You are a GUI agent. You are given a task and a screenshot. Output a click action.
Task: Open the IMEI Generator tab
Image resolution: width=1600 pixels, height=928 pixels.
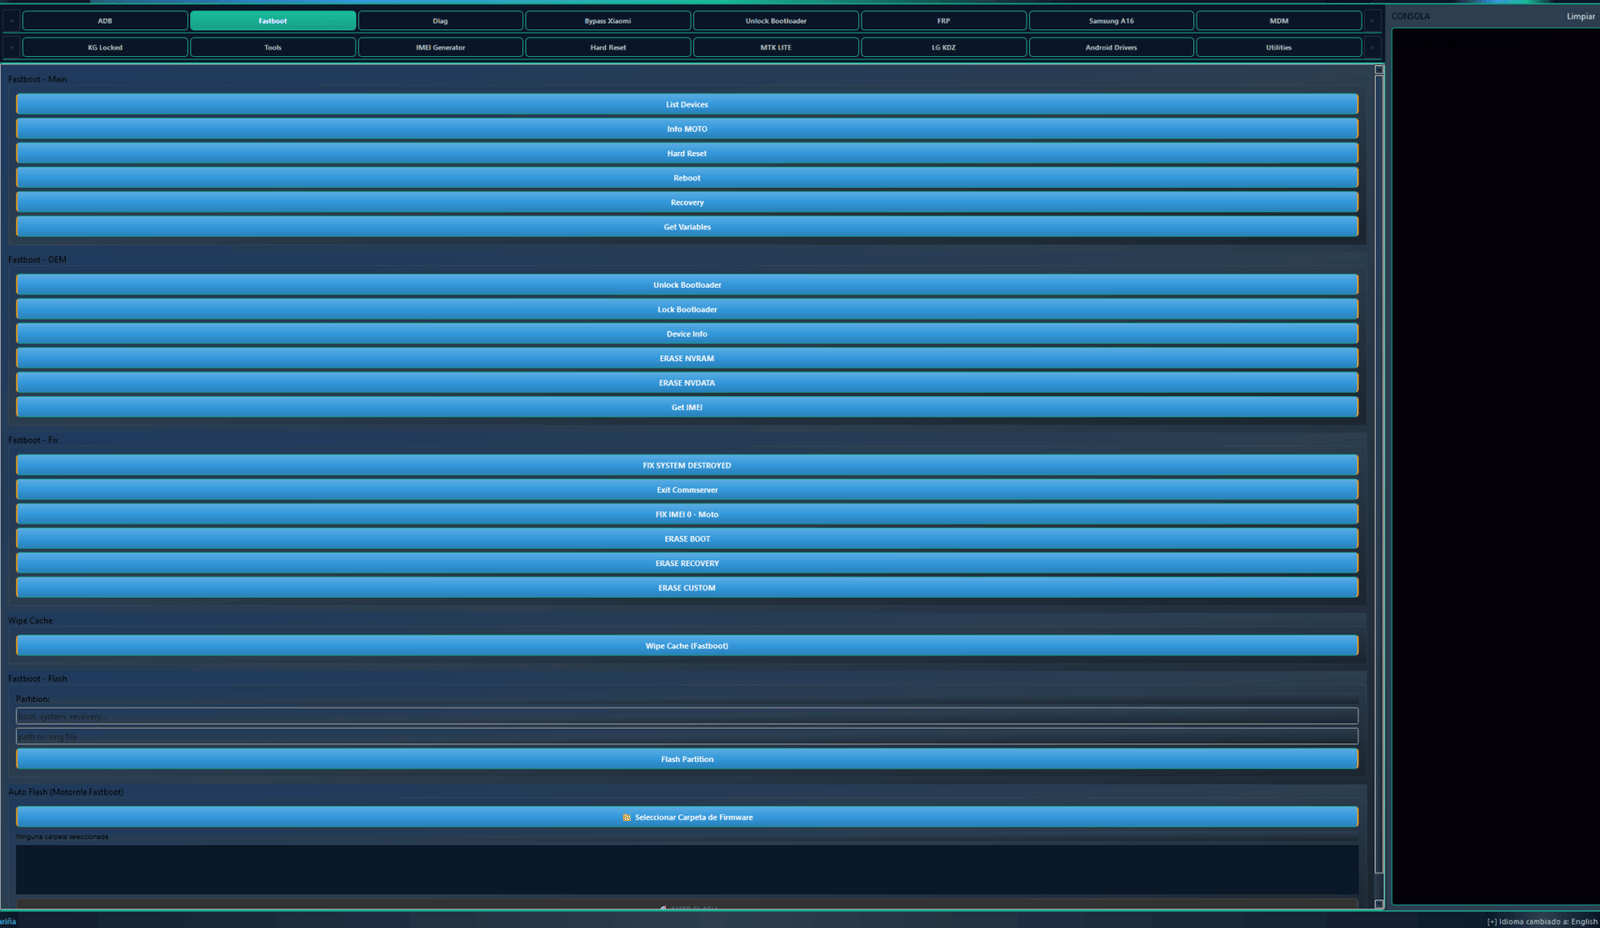click(x=440, y=47)
